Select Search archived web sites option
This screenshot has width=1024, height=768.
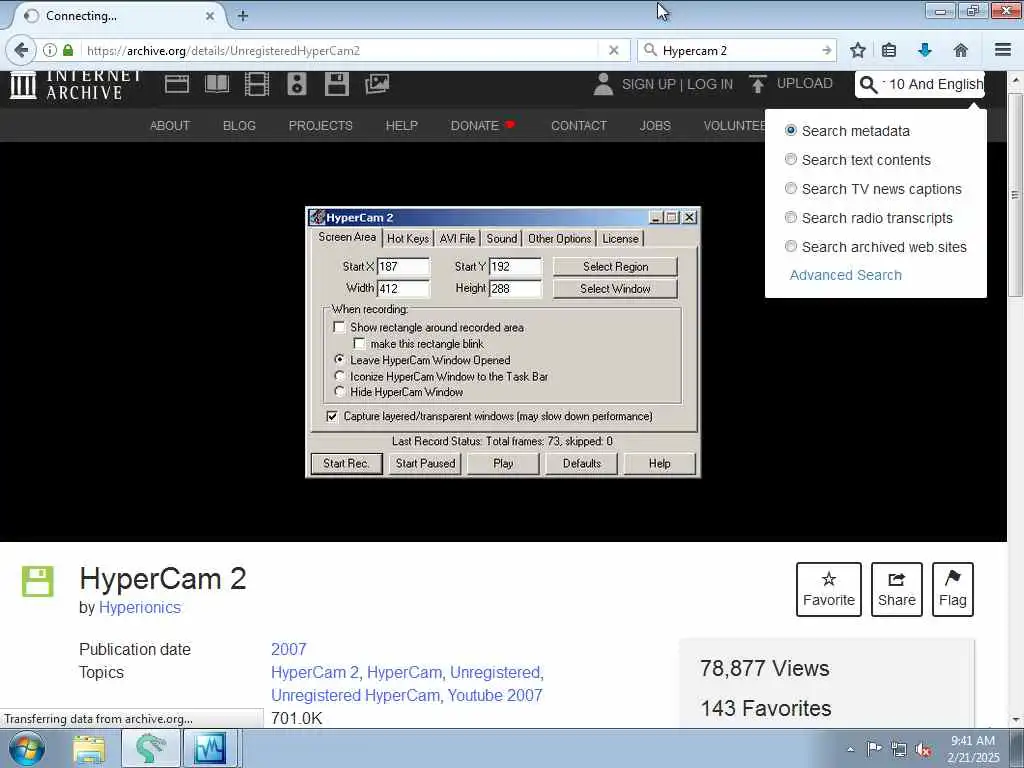791,246
